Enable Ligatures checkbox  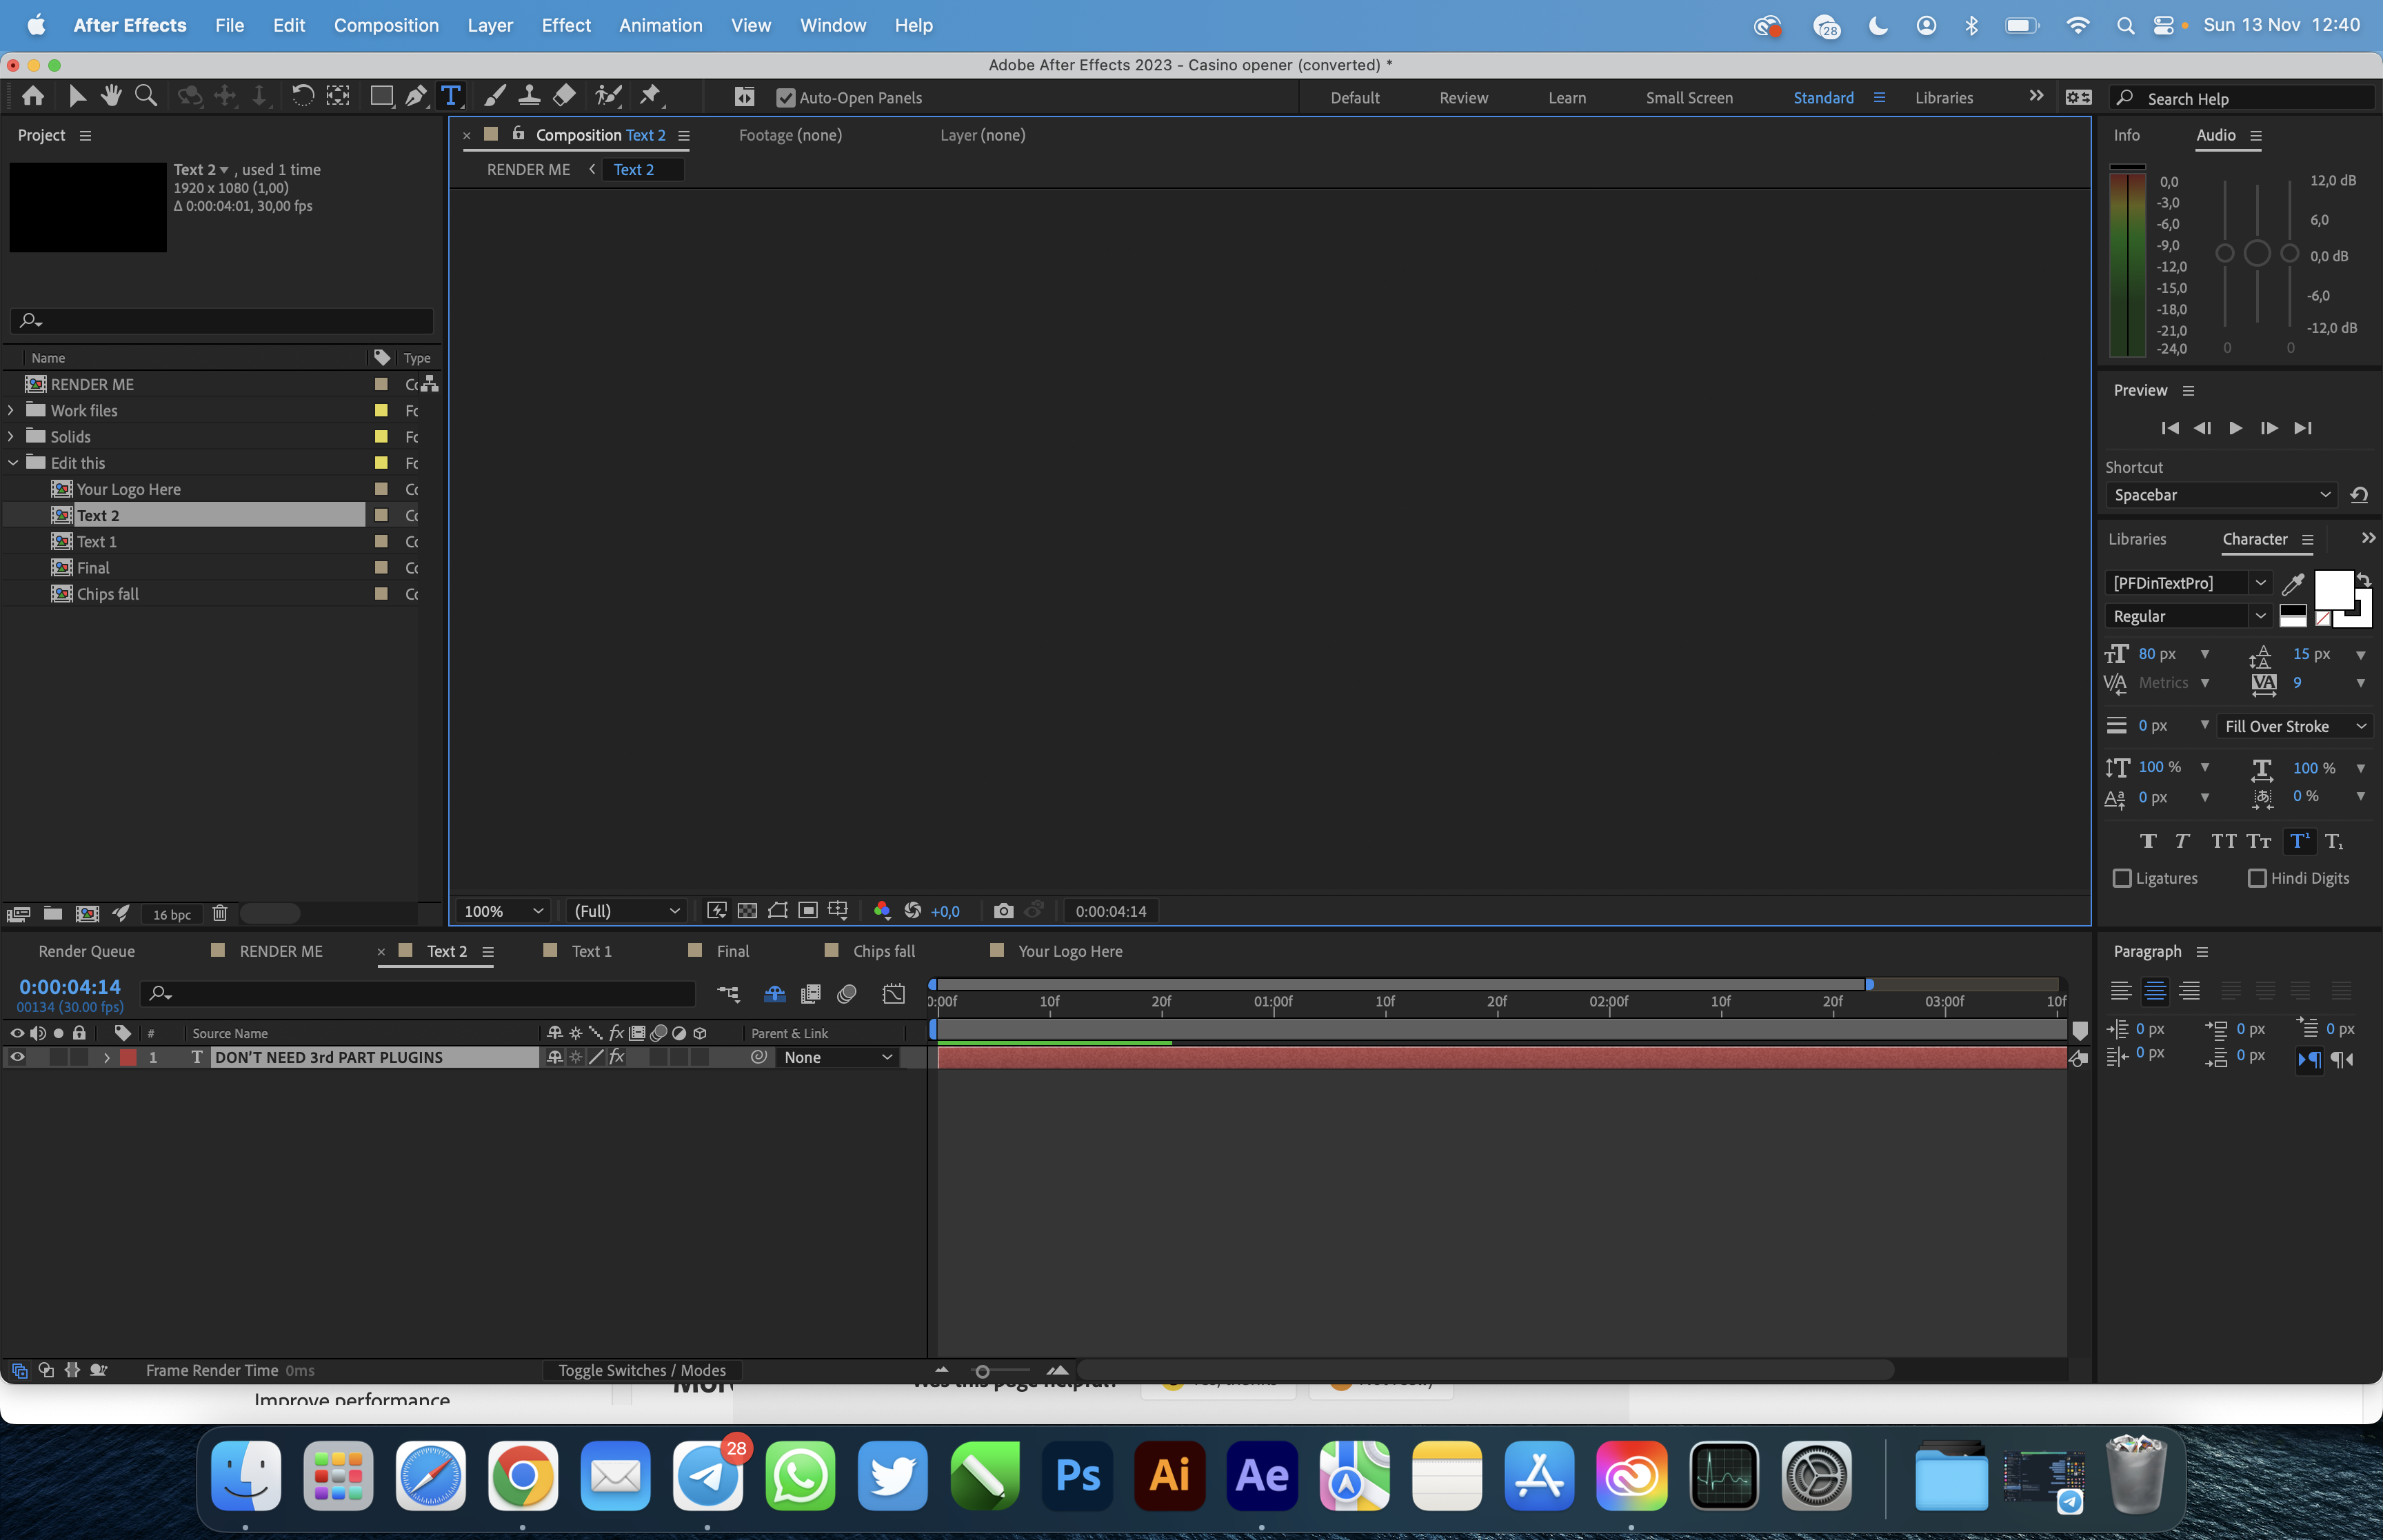tap(2122, 878)
